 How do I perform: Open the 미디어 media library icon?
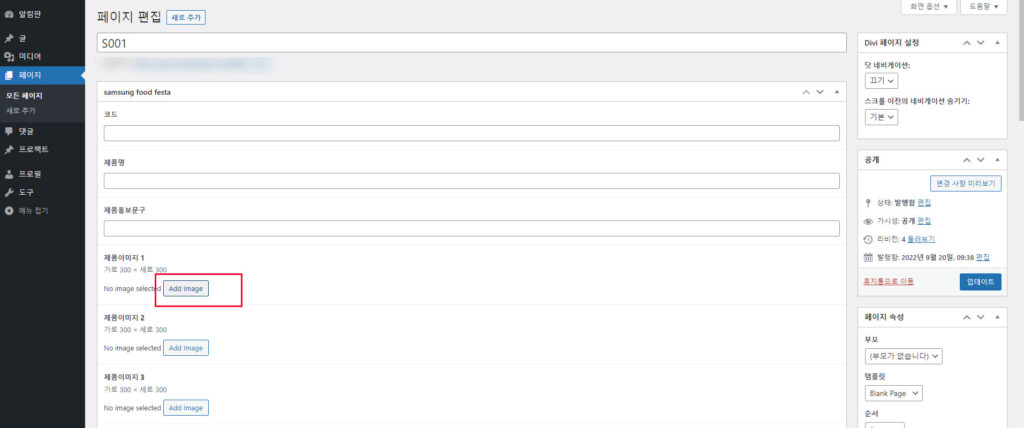point(8,57)
